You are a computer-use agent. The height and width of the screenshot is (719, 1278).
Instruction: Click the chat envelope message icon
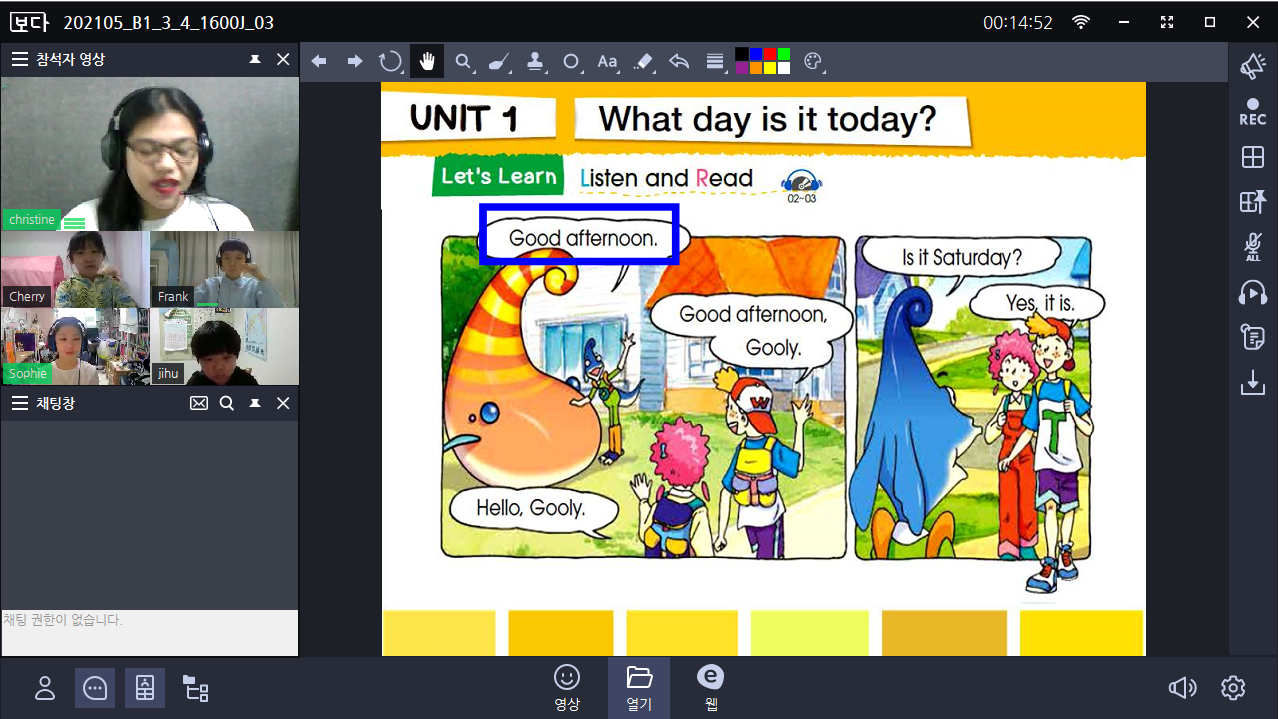[199, 403]
